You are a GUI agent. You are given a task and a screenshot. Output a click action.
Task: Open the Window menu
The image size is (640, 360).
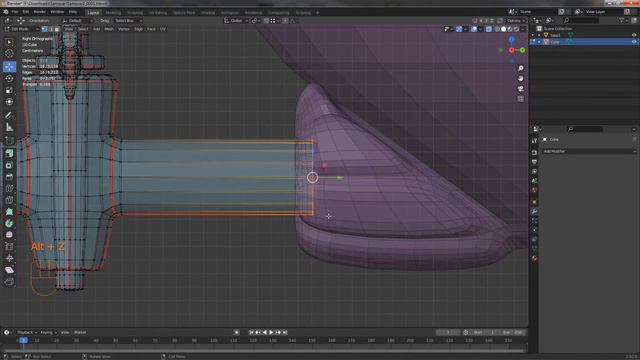click(x=57, y=12)
